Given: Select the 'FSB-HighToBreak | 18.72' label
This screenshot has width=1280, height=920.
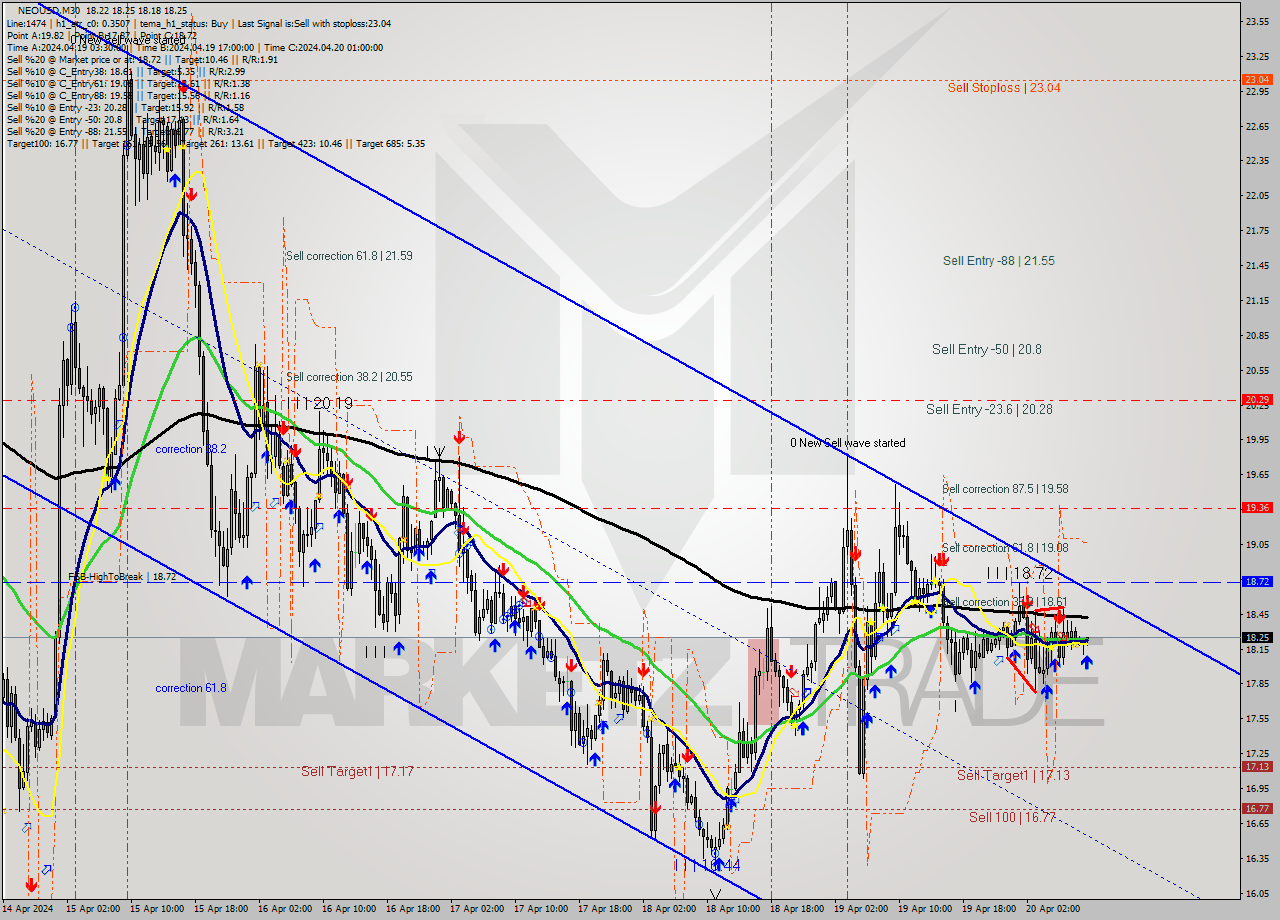Looking at the screenshot, I should [122, 577].
